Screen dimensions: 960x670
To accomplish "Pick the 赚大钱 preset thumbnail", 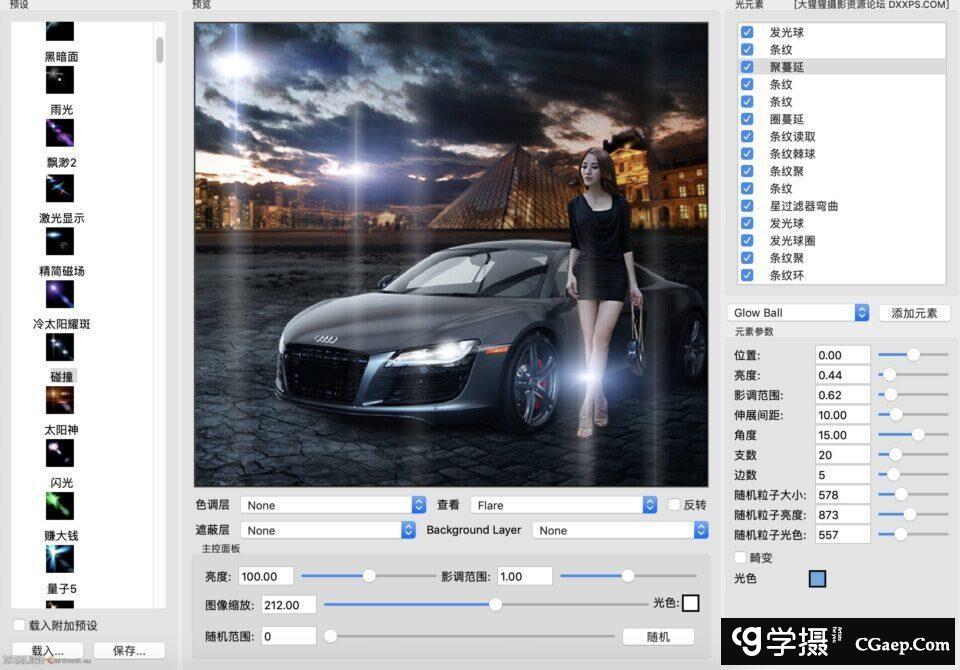I will 60,559.
